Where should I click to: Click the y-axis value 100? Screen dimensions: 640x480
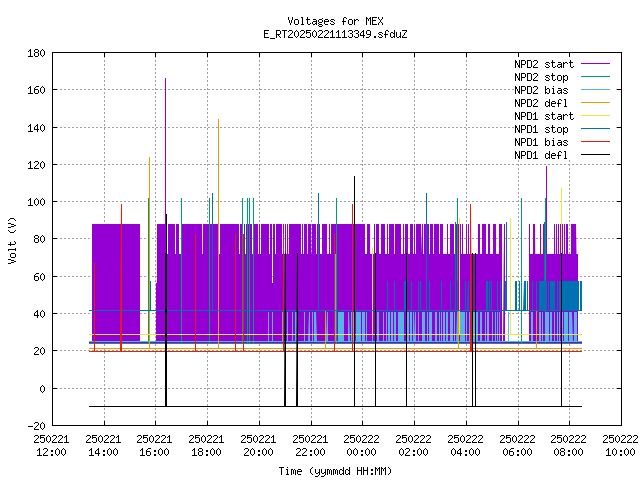click(x=36, y=202)
